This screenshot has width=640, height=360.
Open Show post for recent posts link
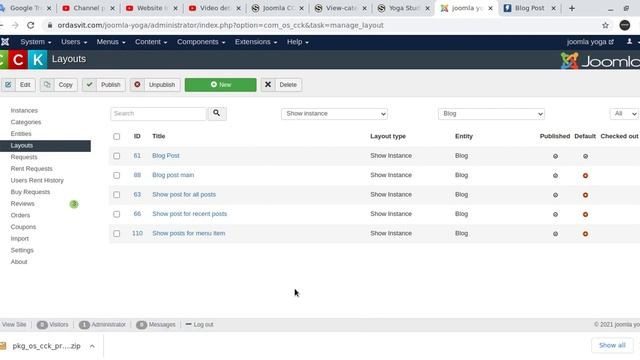click(189, 214)
